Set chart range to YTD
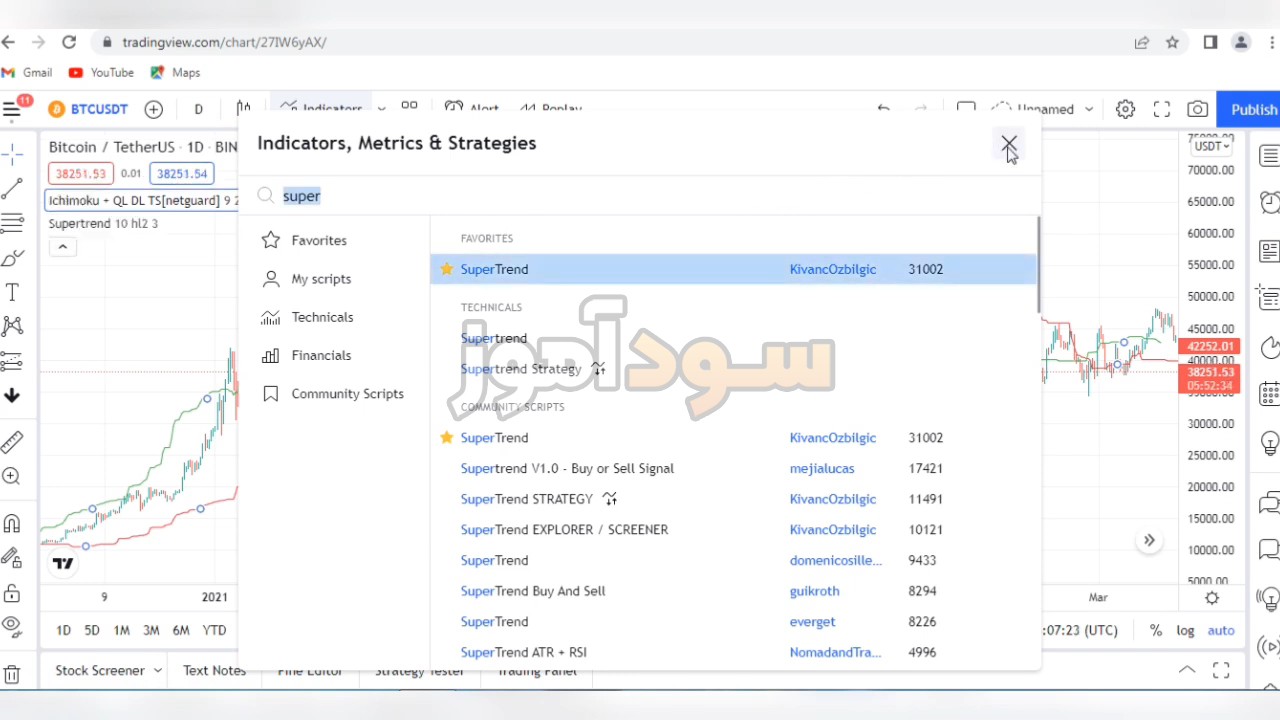The width and height of the screenshot is (1280, 720). 214,630
